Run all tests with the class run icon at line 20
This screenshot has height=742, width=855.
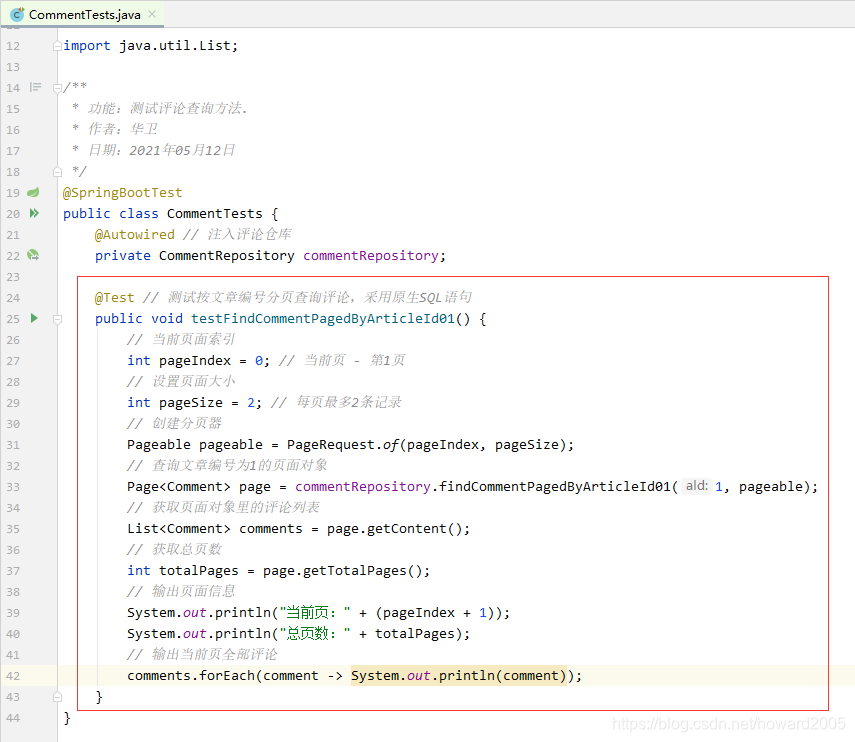tap(34, 213)
